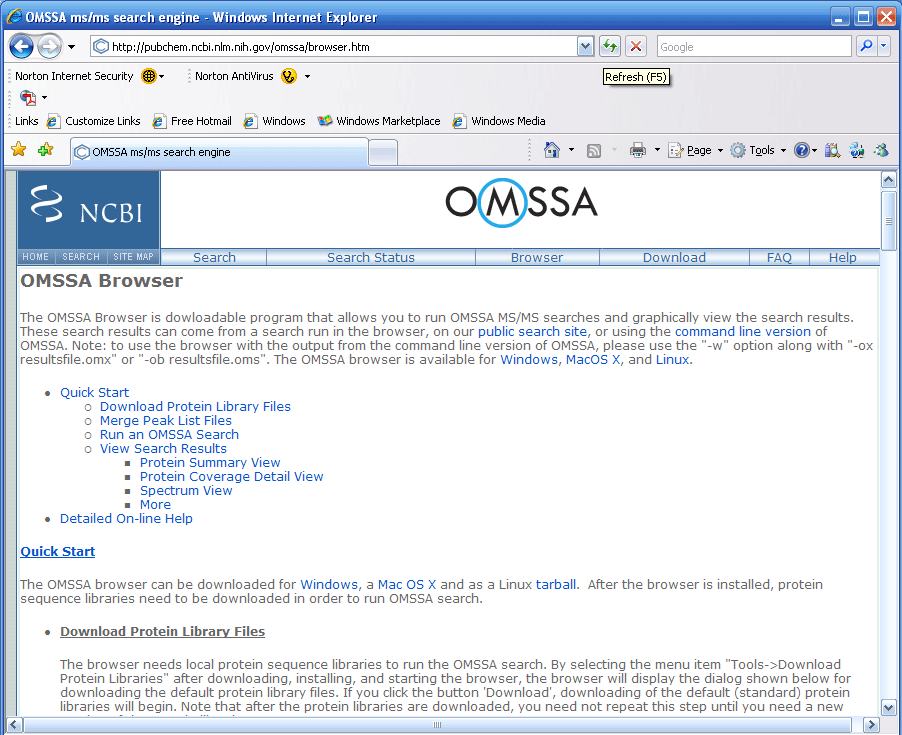Open the Windows Marketplace link

379,121
